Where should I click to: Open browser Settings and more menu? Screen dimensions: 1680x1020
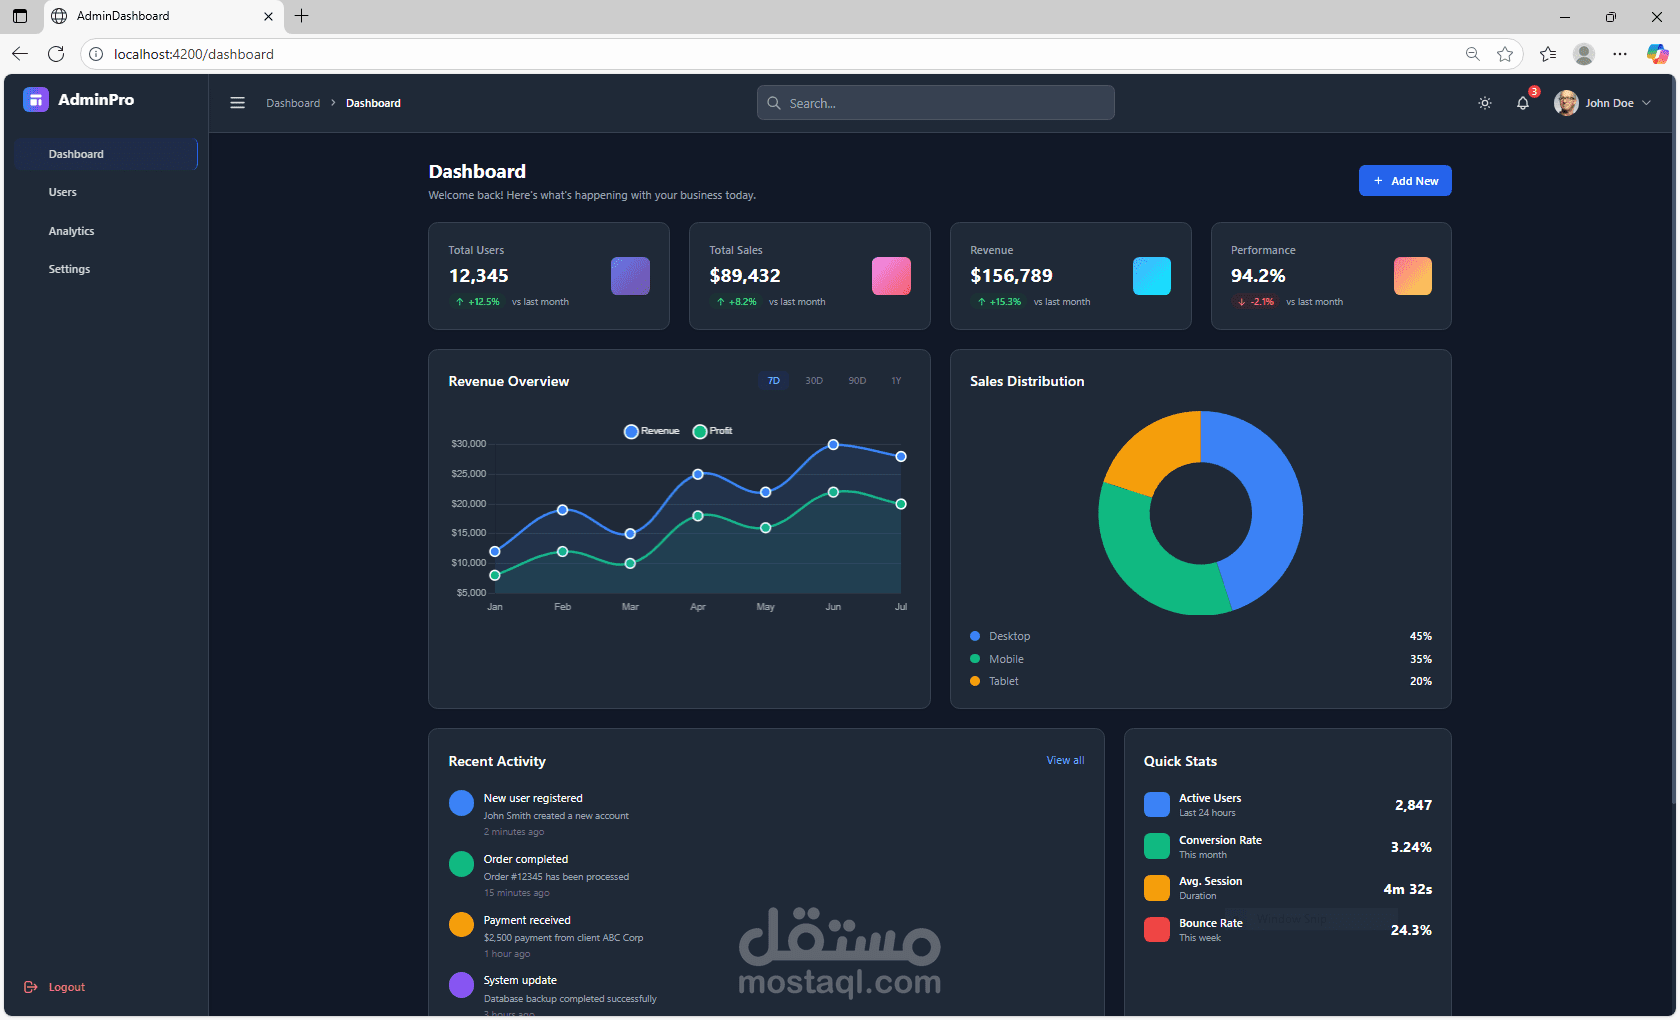tap(1620, 54)
